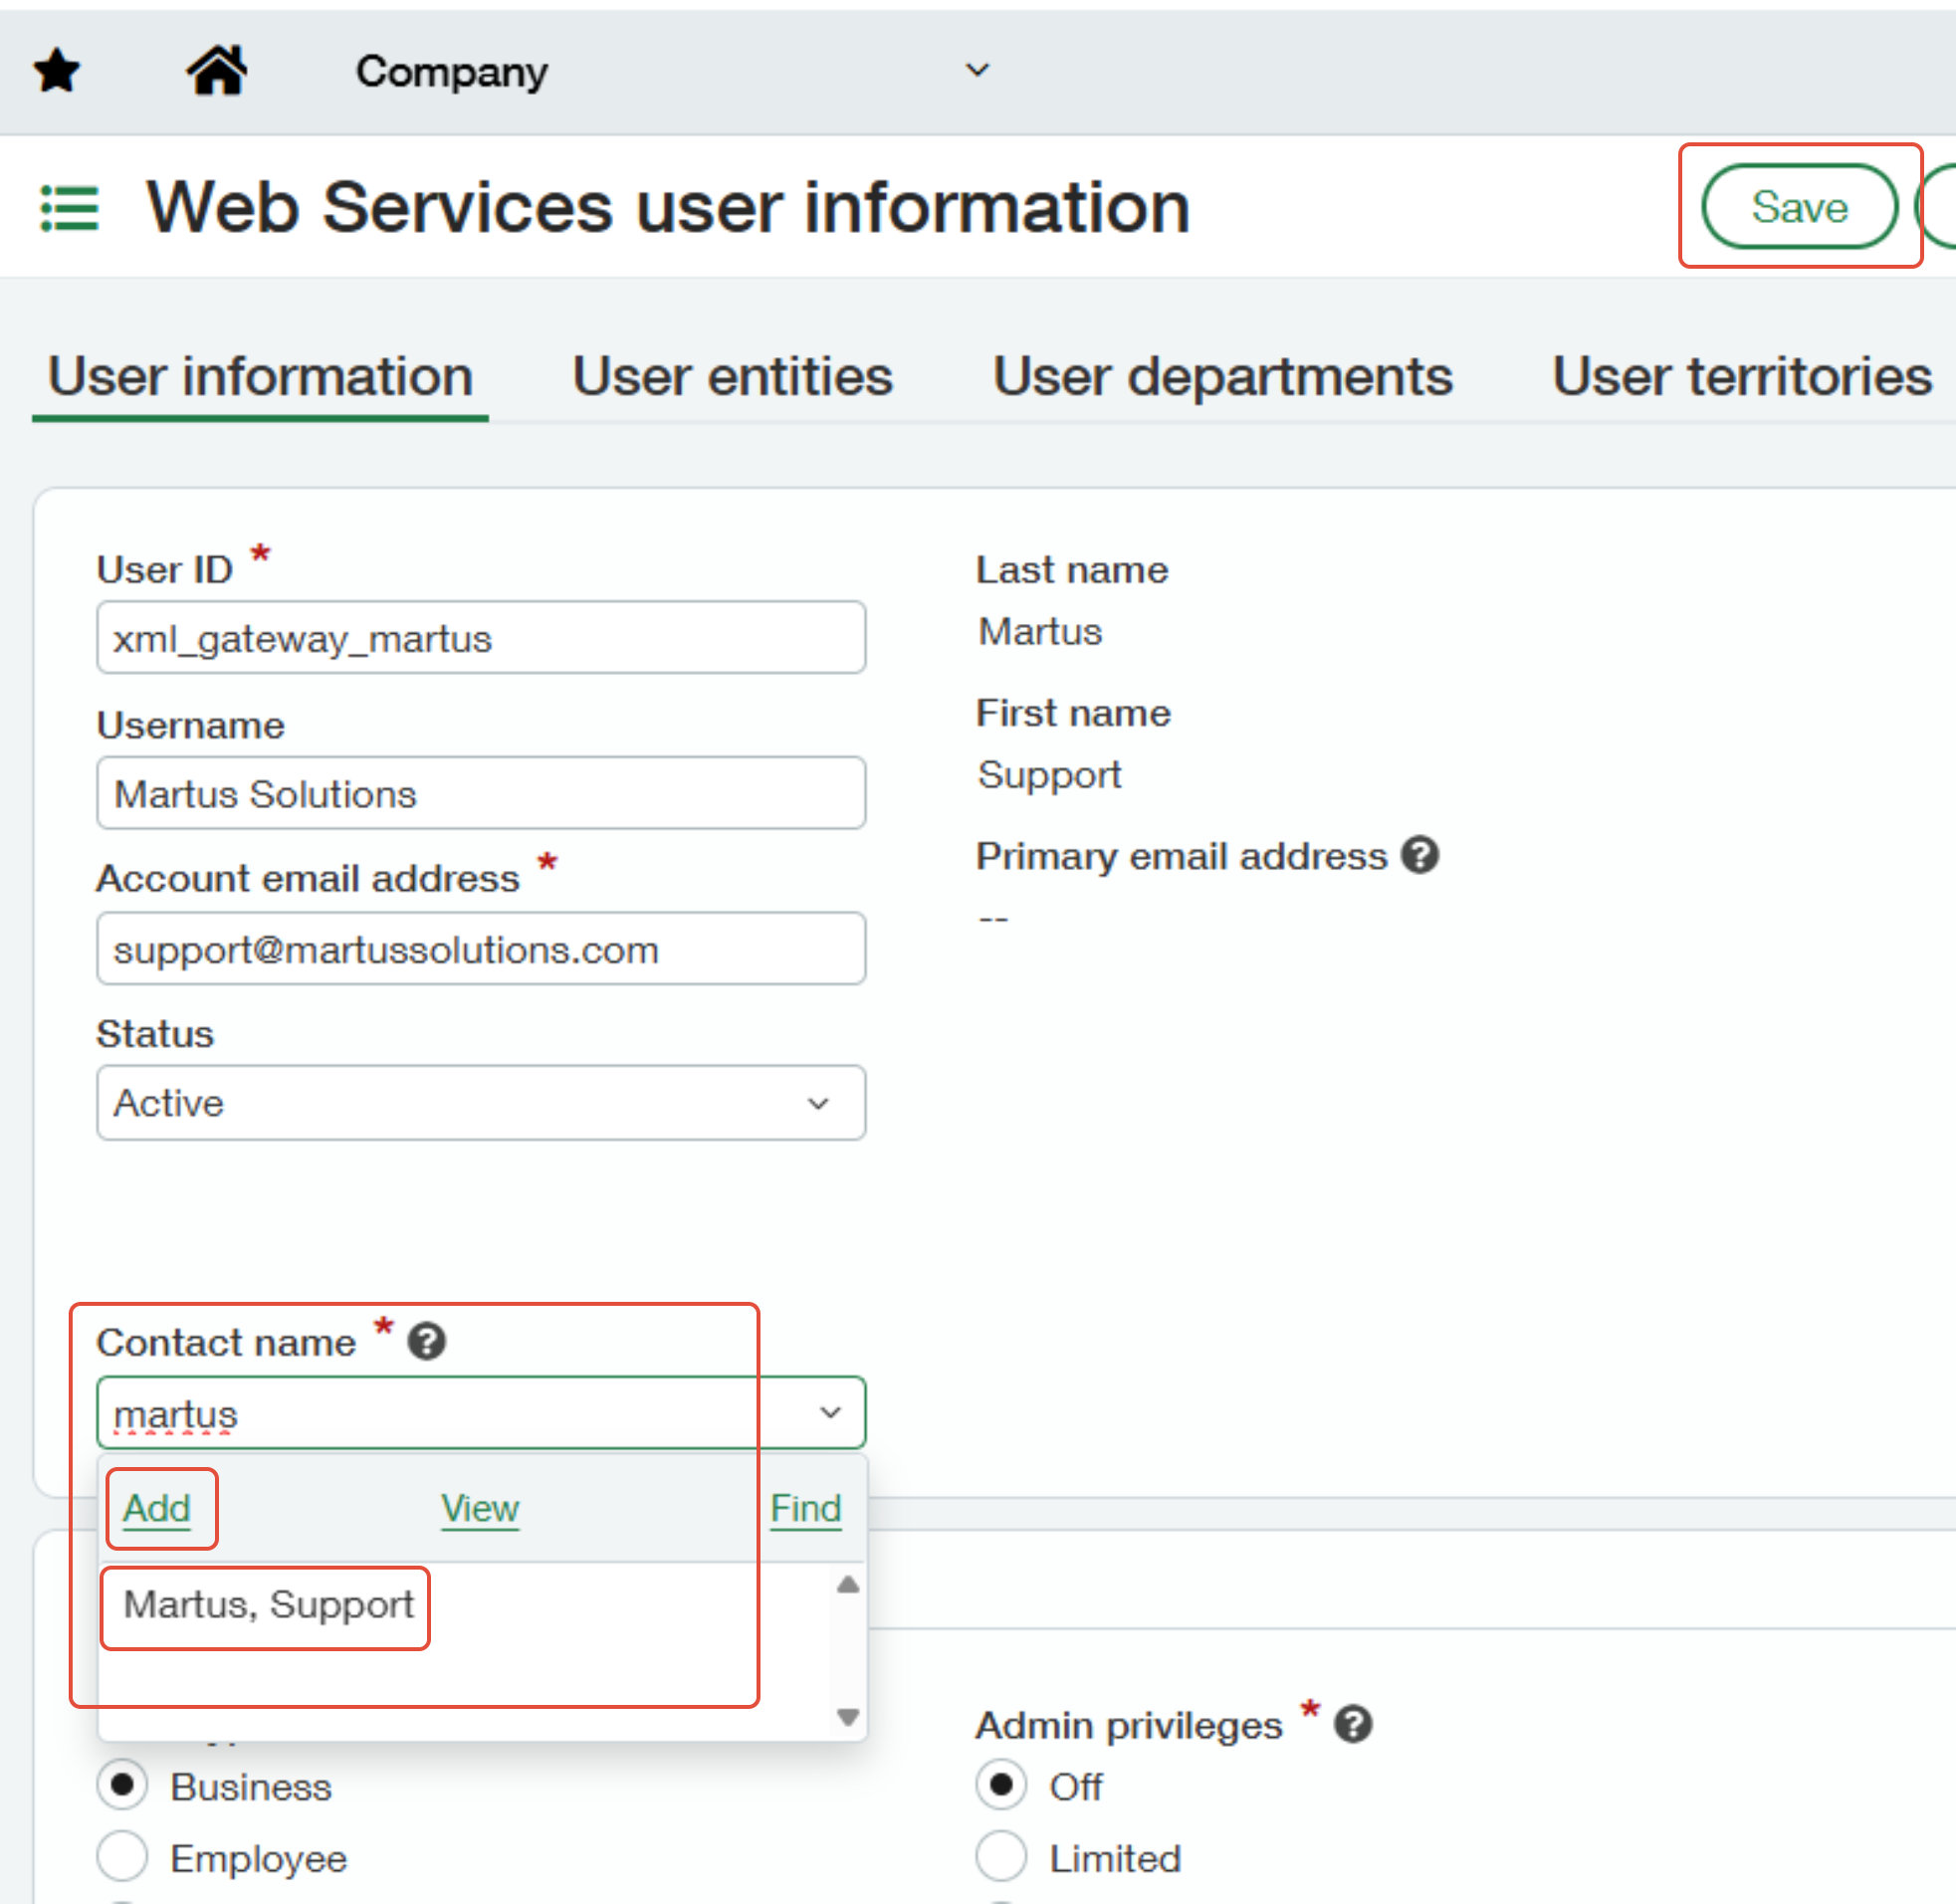Expand the Contact name combo box arrow

830,1413
